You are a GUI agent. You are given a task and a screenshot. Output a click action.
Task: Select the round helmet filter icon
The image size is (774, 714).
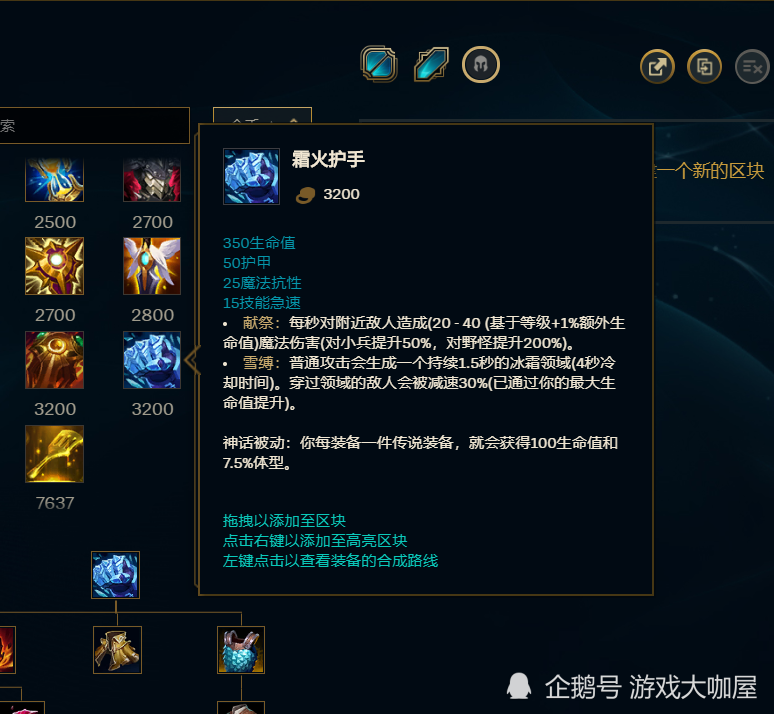point(481,65)
